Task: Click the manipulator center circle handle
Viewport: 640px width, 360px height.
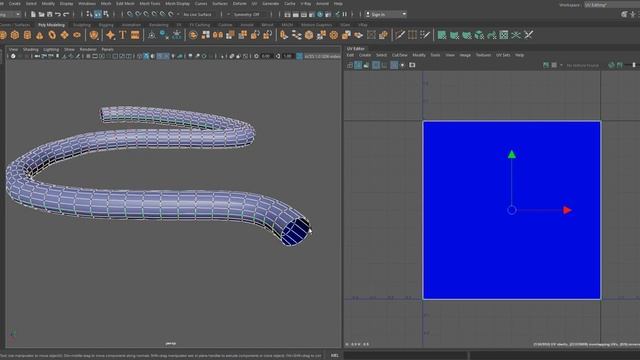Action: (x=512, y=210)
